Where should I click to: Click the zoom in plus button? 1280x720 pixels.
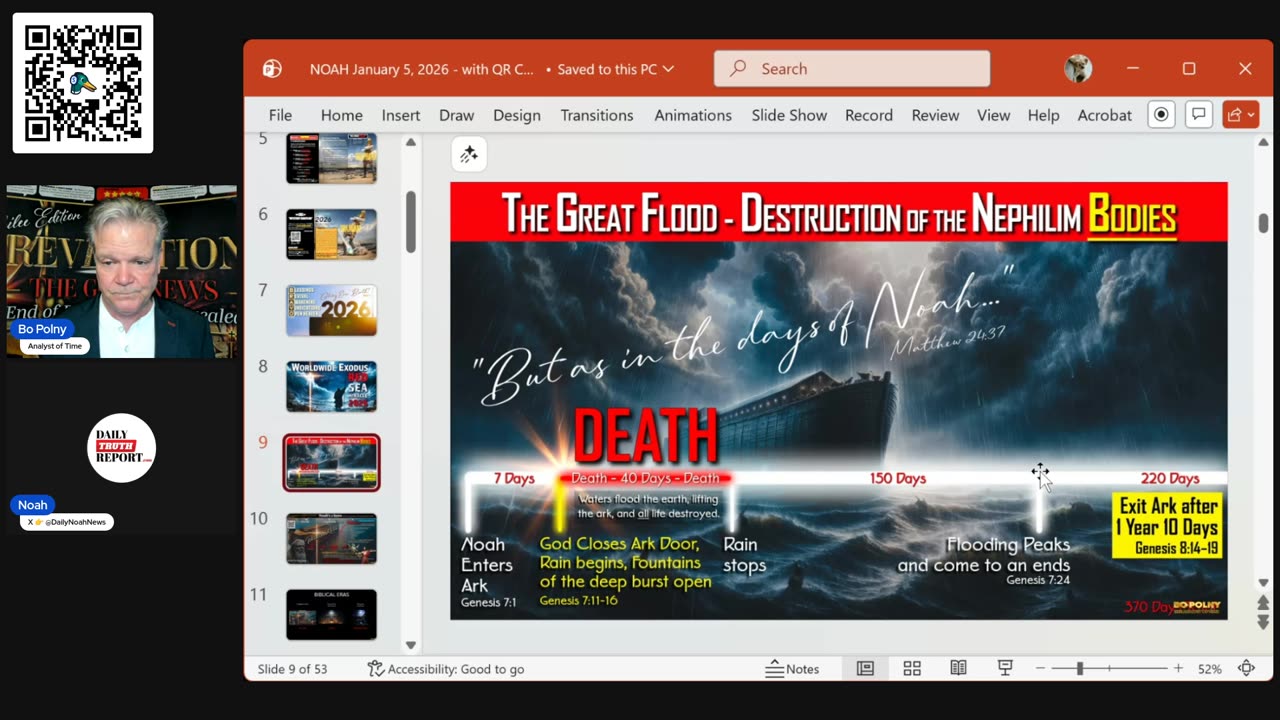pyautogui.click(x=1178, y=669)
